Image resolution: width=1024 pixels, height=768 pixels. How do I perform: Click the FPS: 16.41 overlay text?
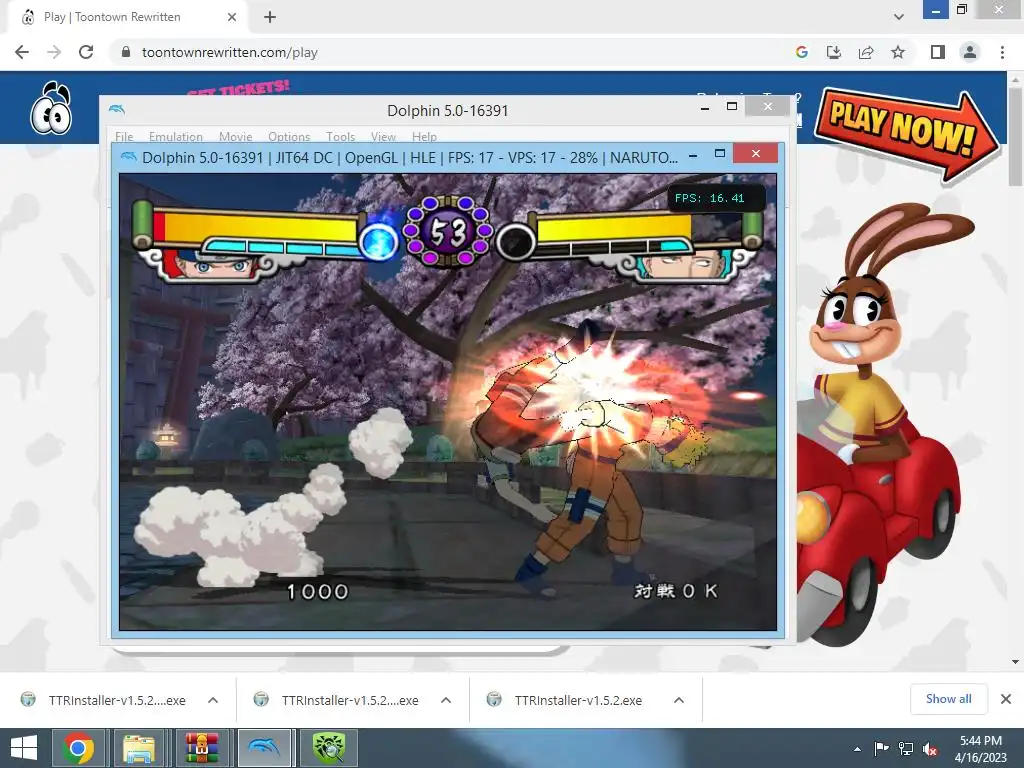pyautogui.click(x=709, y=198)
